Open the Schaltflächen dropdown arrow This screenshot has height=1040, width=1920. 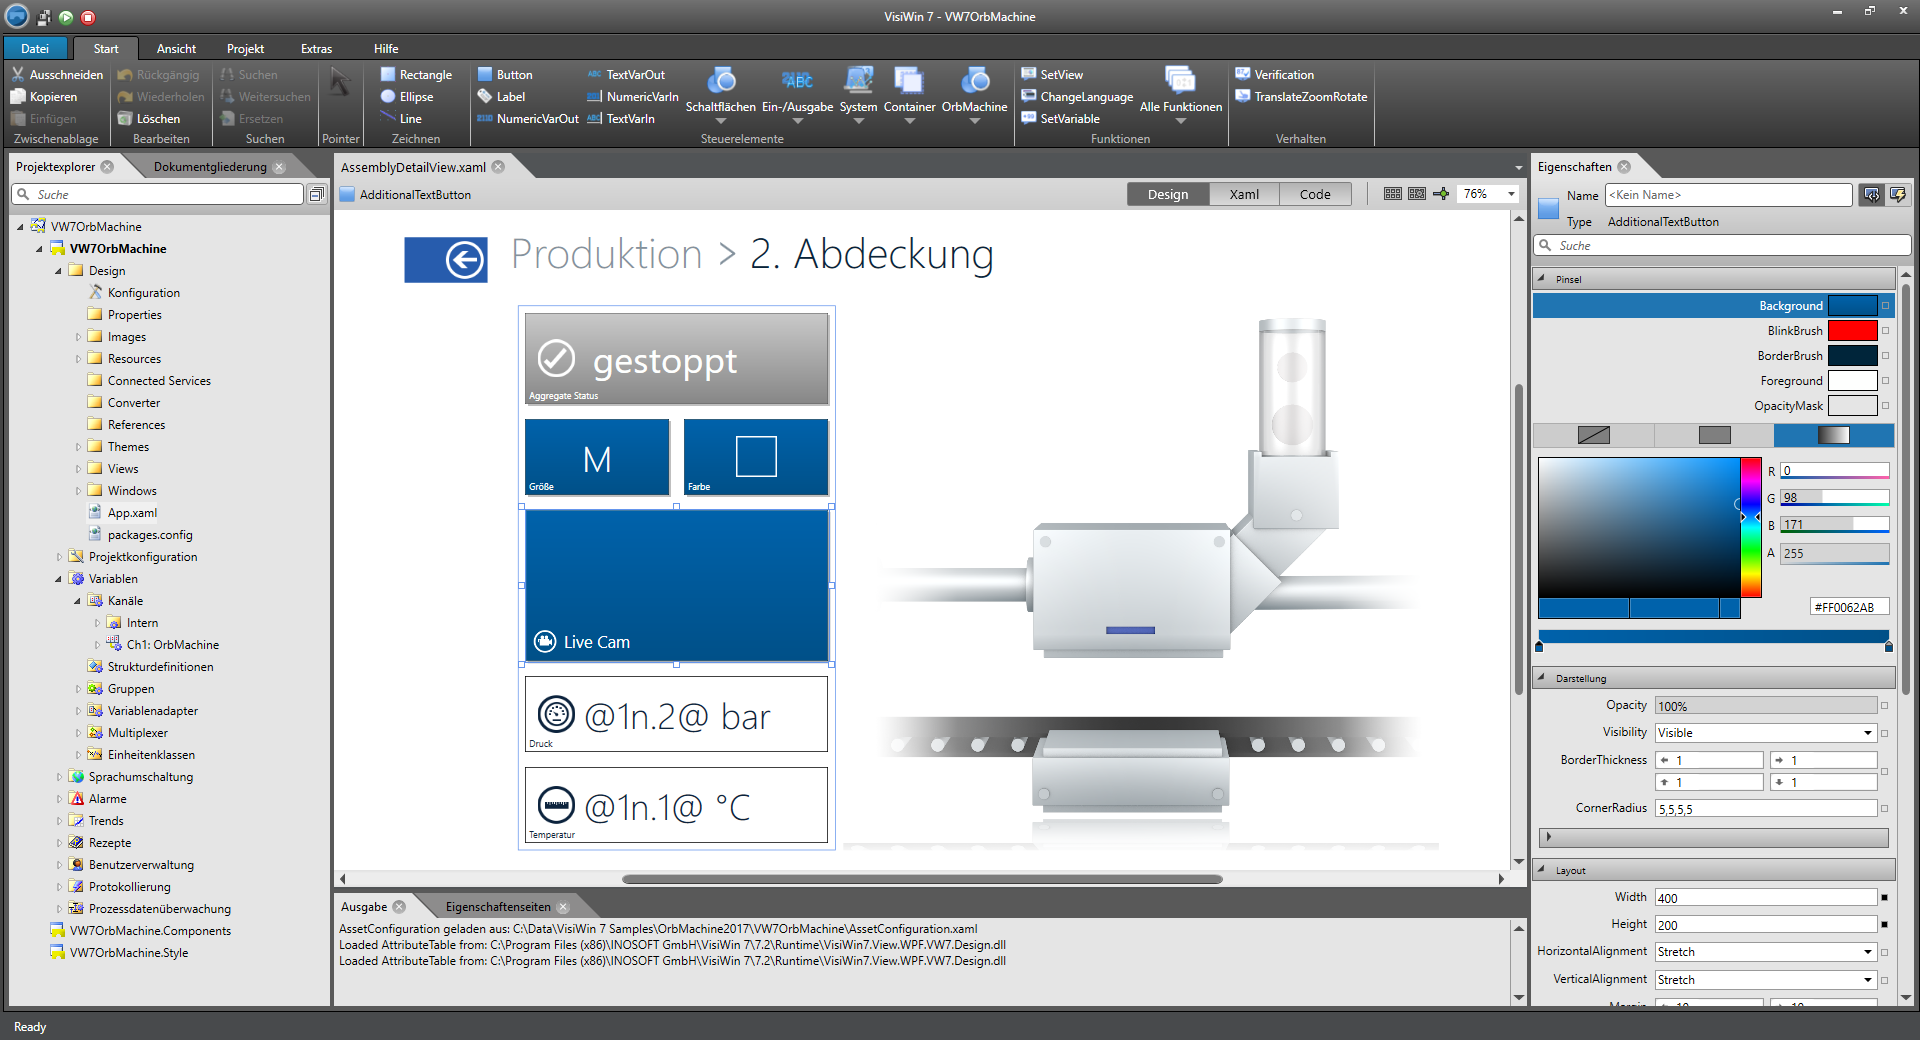pos(721,119)
